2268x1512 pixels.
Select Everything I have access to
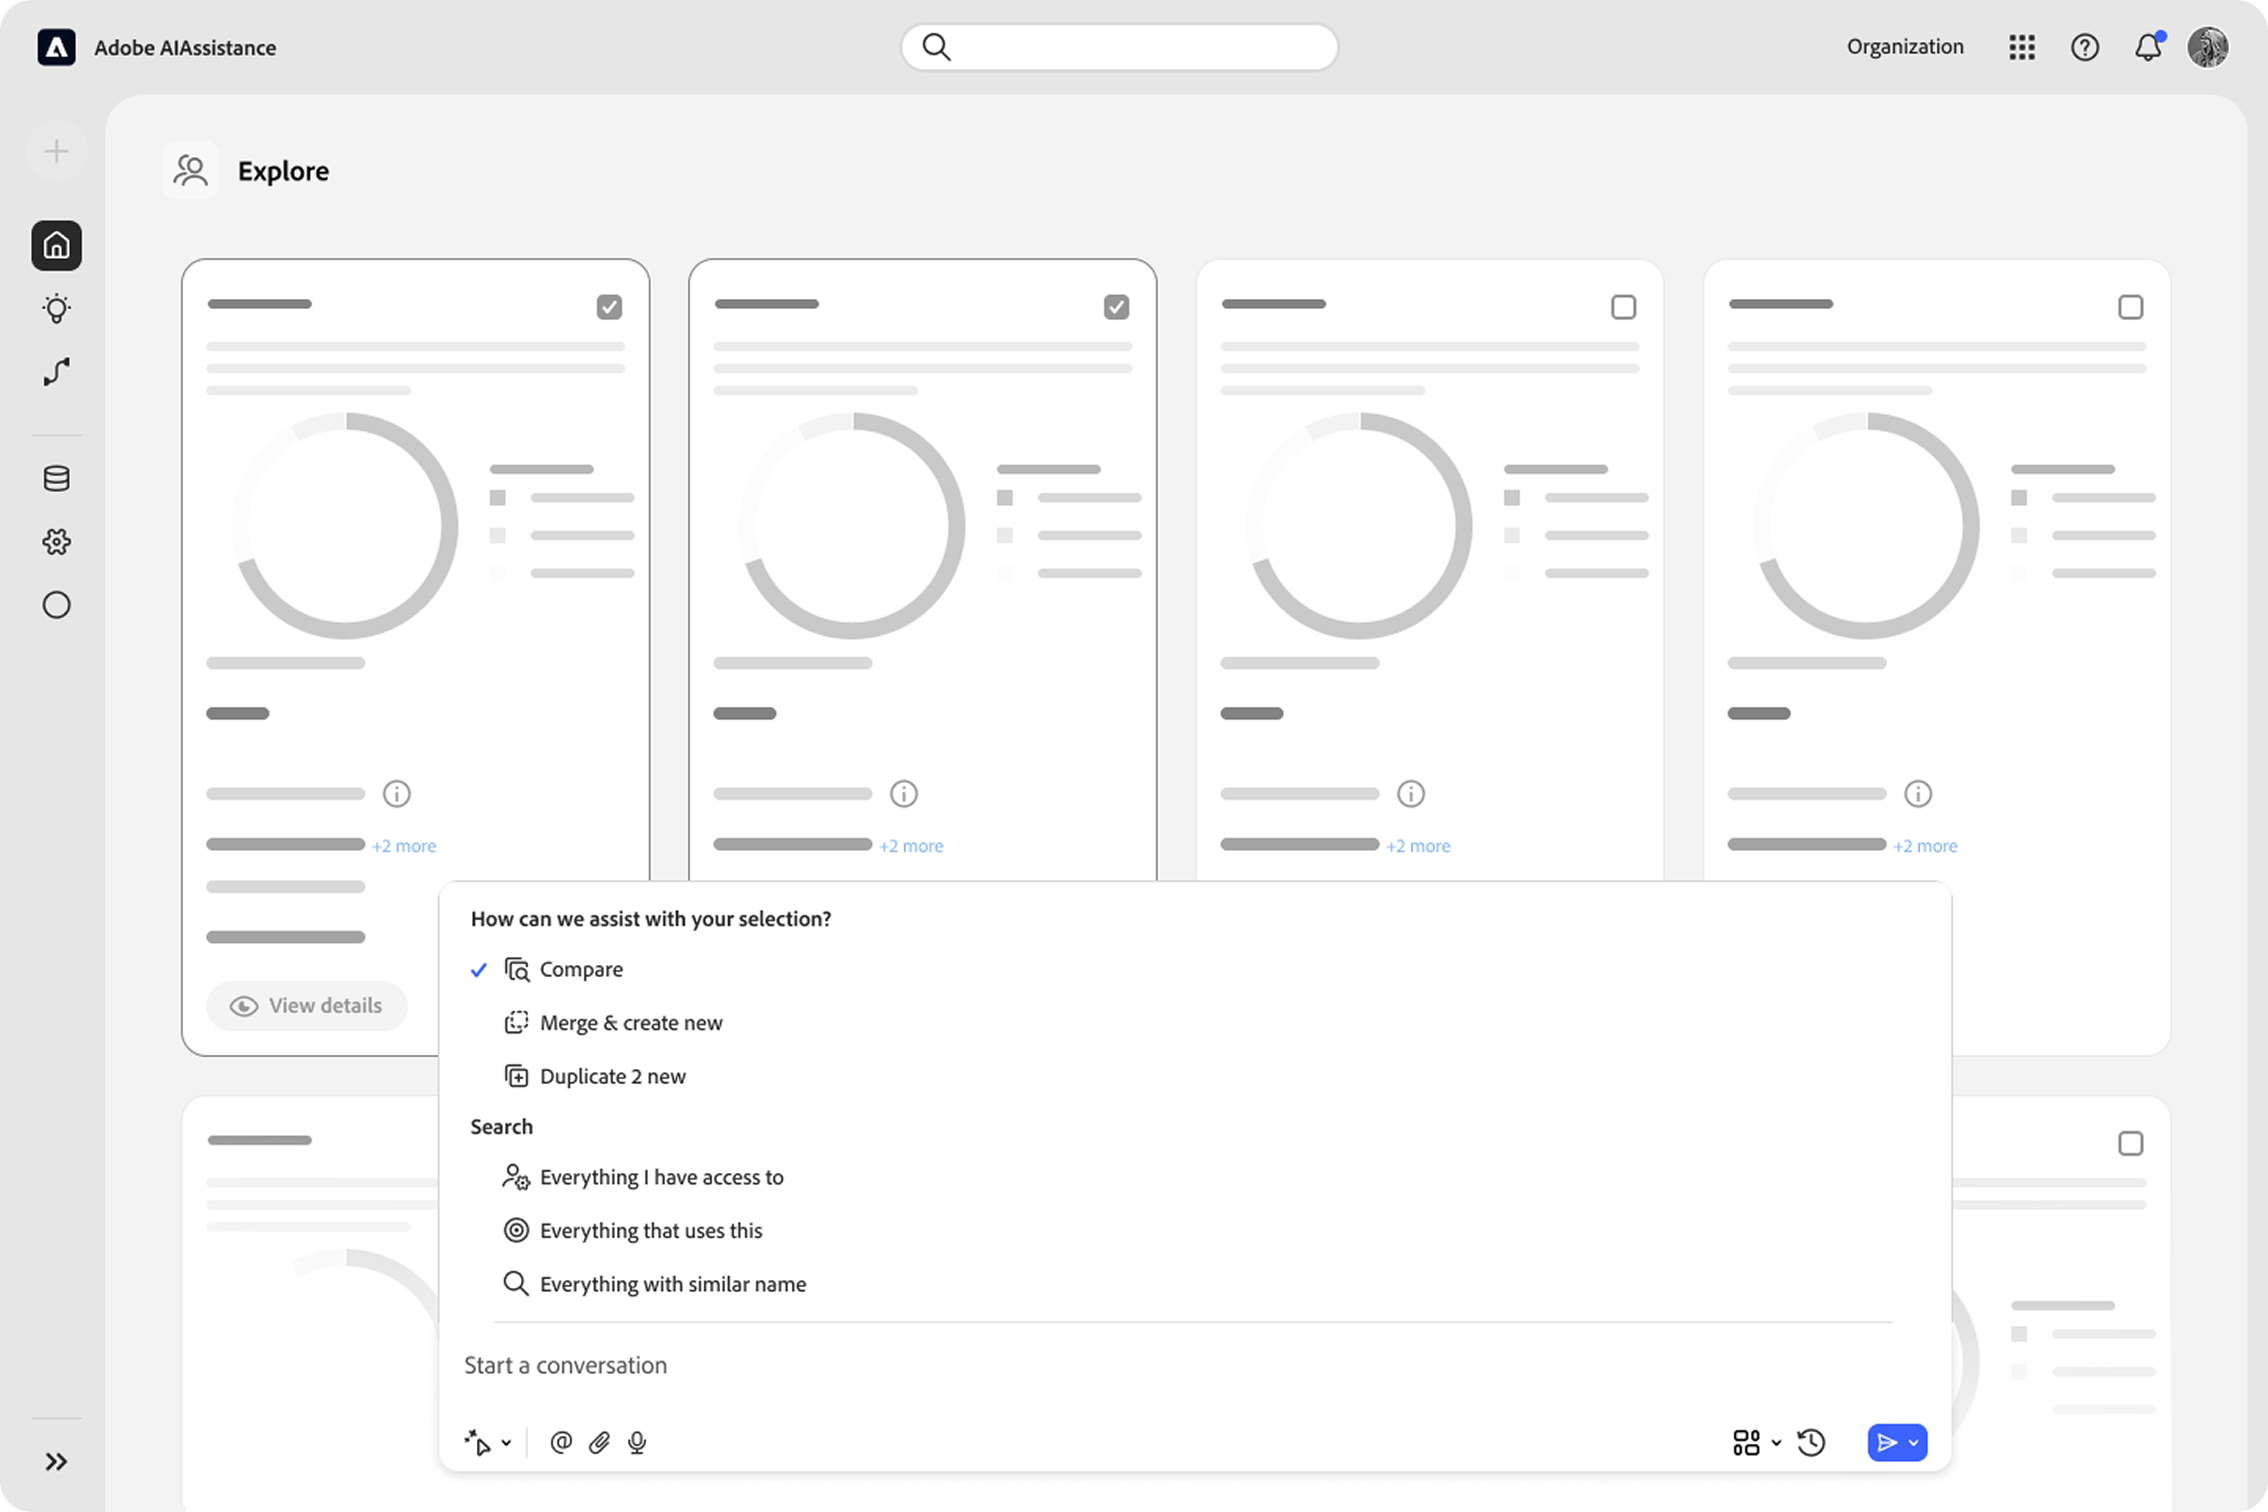click(662, 1177)
